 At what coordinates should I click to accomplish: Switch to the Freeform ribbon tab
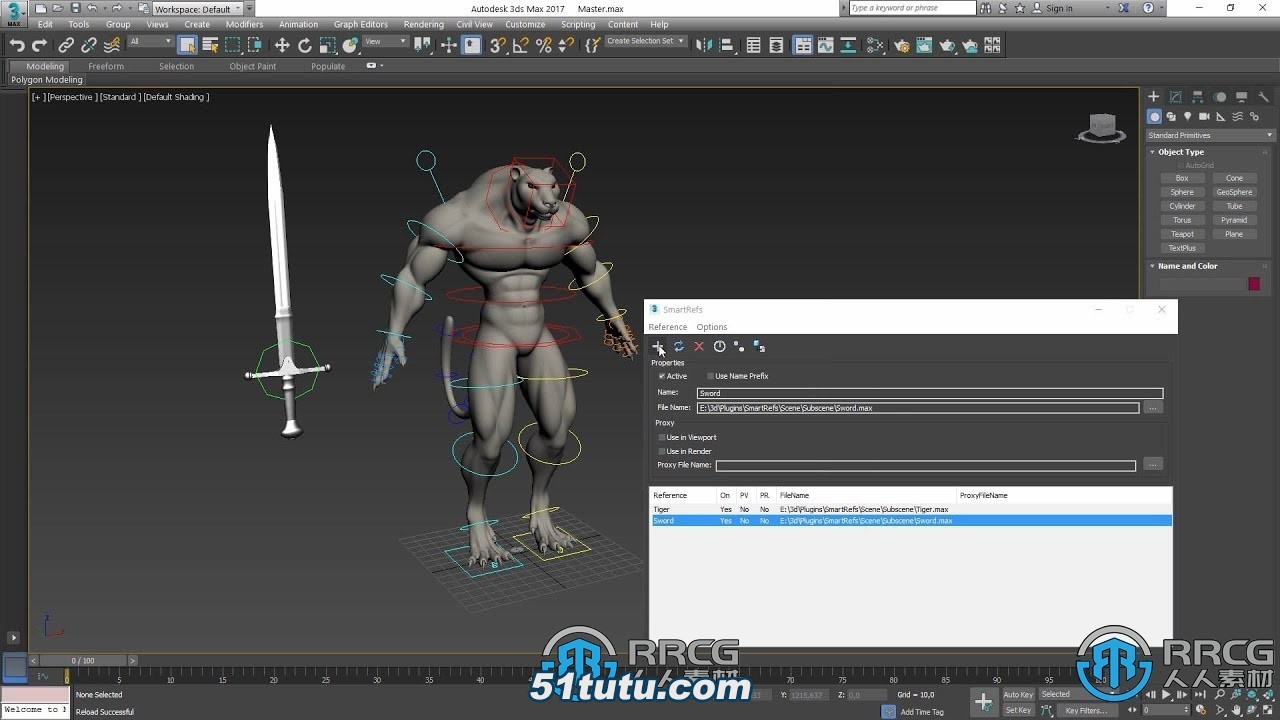[106, 66]
